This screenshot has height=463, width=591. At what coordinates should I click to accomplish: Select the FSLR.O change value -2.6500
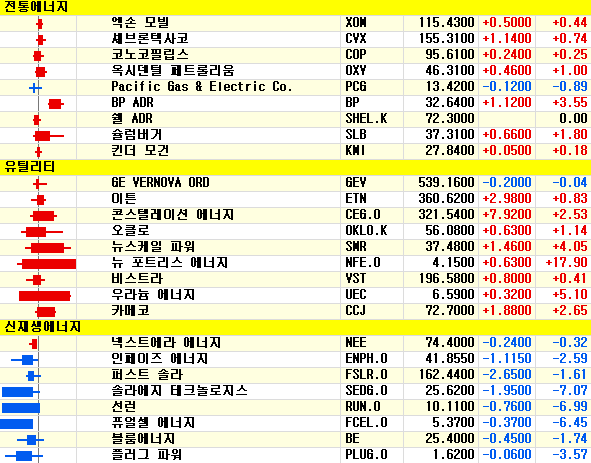pyautogui.click(x=507, y=375)
